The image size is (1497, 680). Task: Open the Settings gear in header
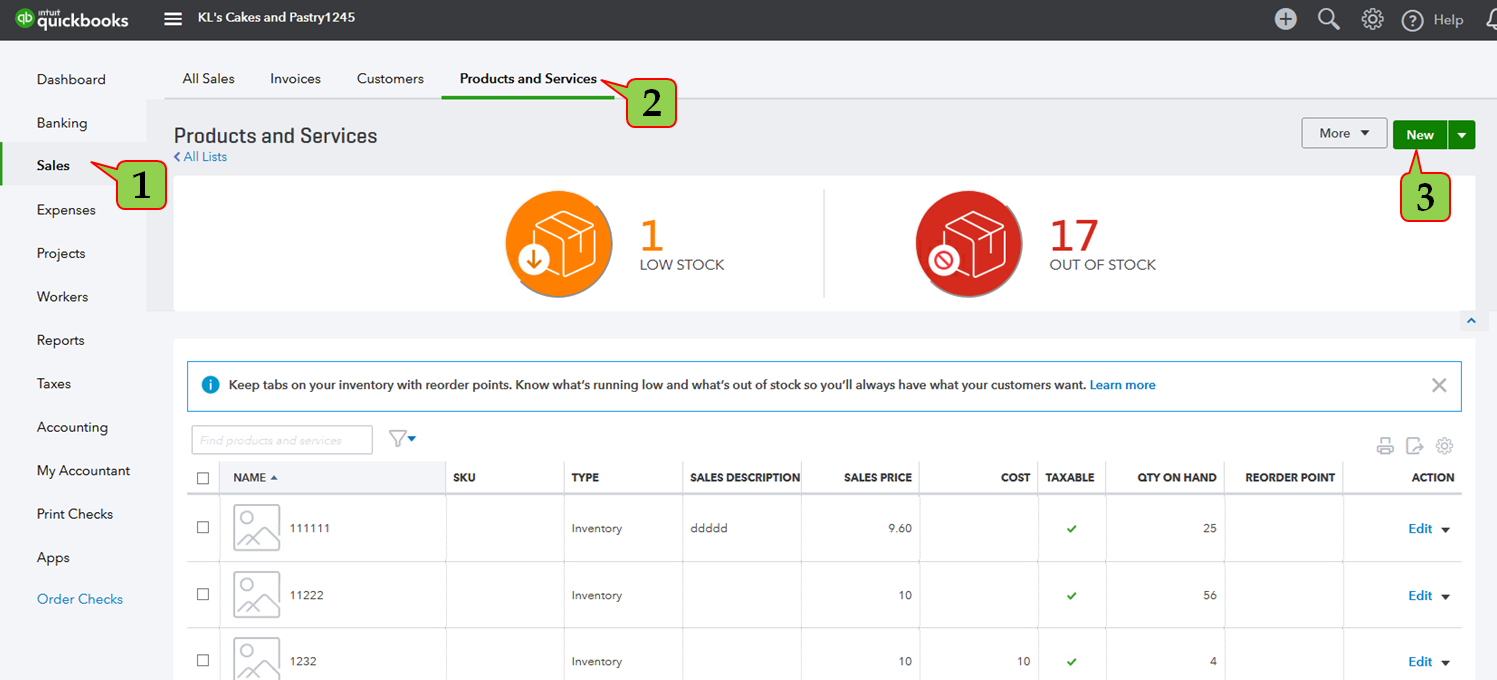click(1372, 19)
